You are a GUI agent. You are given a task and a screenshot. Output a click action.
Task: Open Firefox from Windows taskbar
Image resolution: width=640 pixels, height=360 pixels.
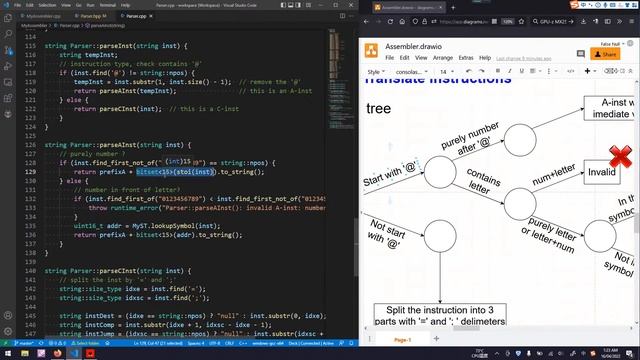[57, 353]
